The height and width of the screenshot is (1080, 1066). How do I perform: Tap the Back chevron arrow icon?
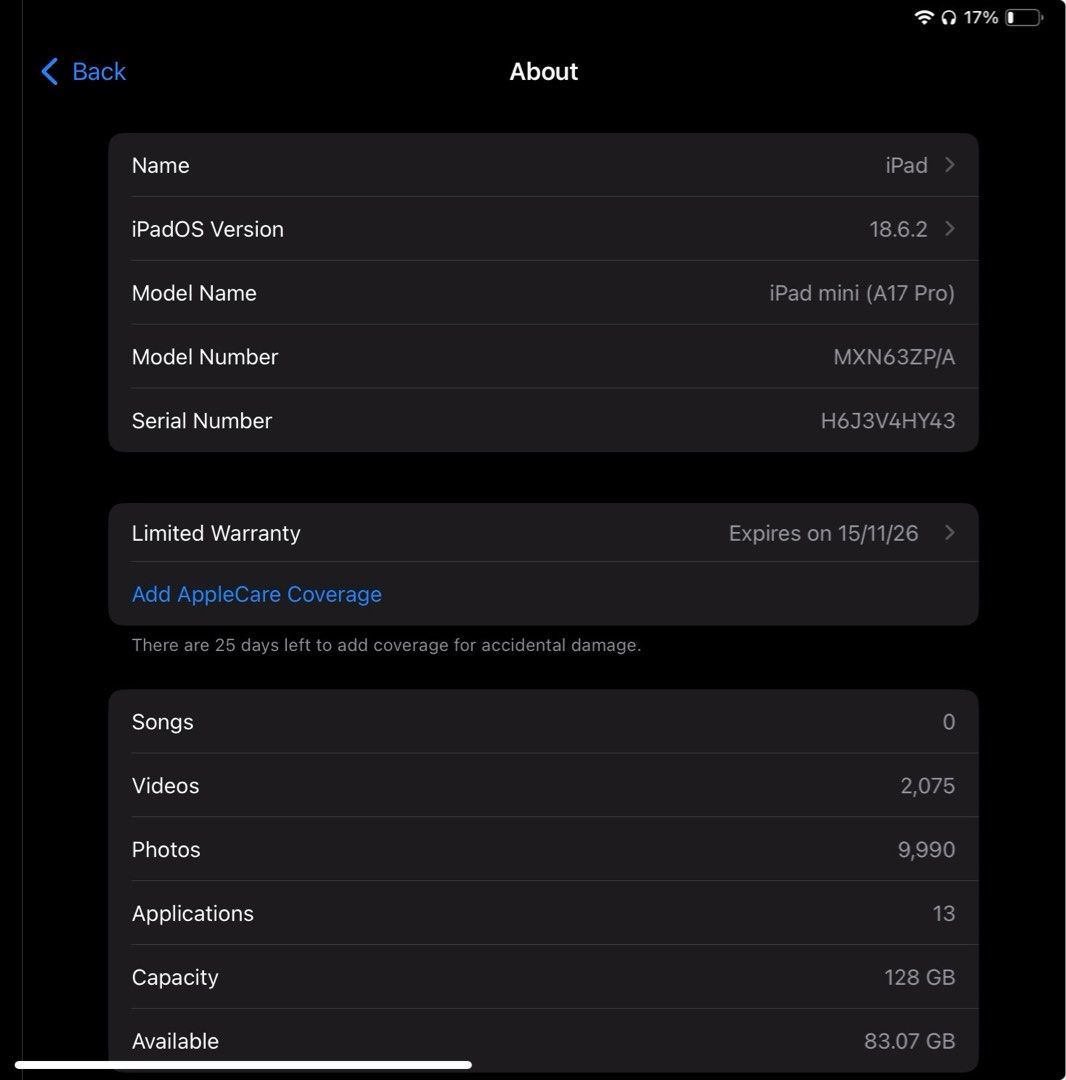point(49,71)
